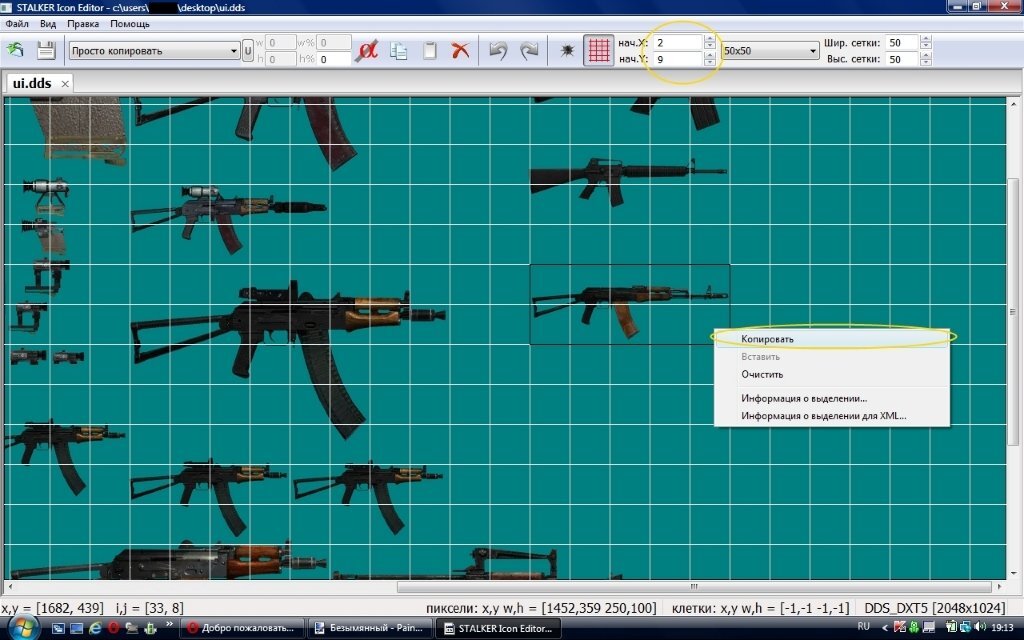The height and width of the screenshot is (640, 1024).
Task: Click the open file icon in toolbar
Action: pyautogui.click(x=16, y=50)
